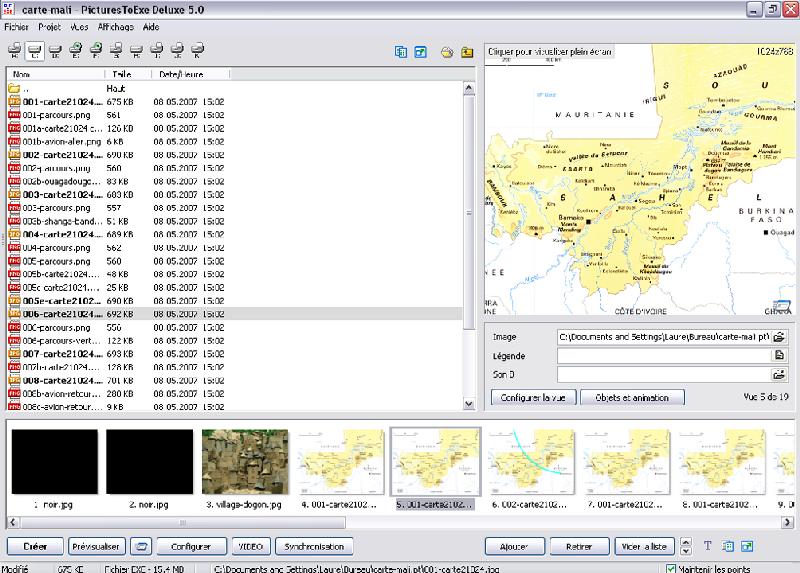800x573 pixels.
Task: Select slide 1 noir.jpg thumbnail
Action: (55, 461)
